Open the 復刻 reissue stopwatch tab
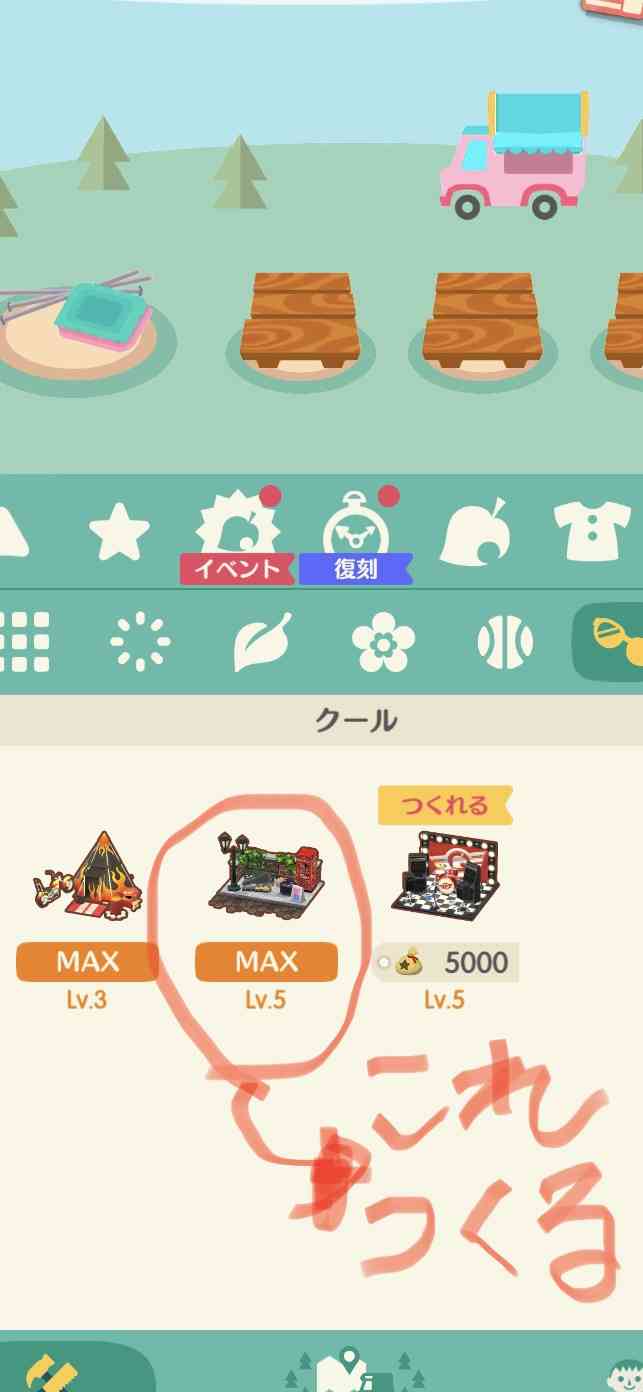Viewport: 643px width, 1392px height. point(357,536)
